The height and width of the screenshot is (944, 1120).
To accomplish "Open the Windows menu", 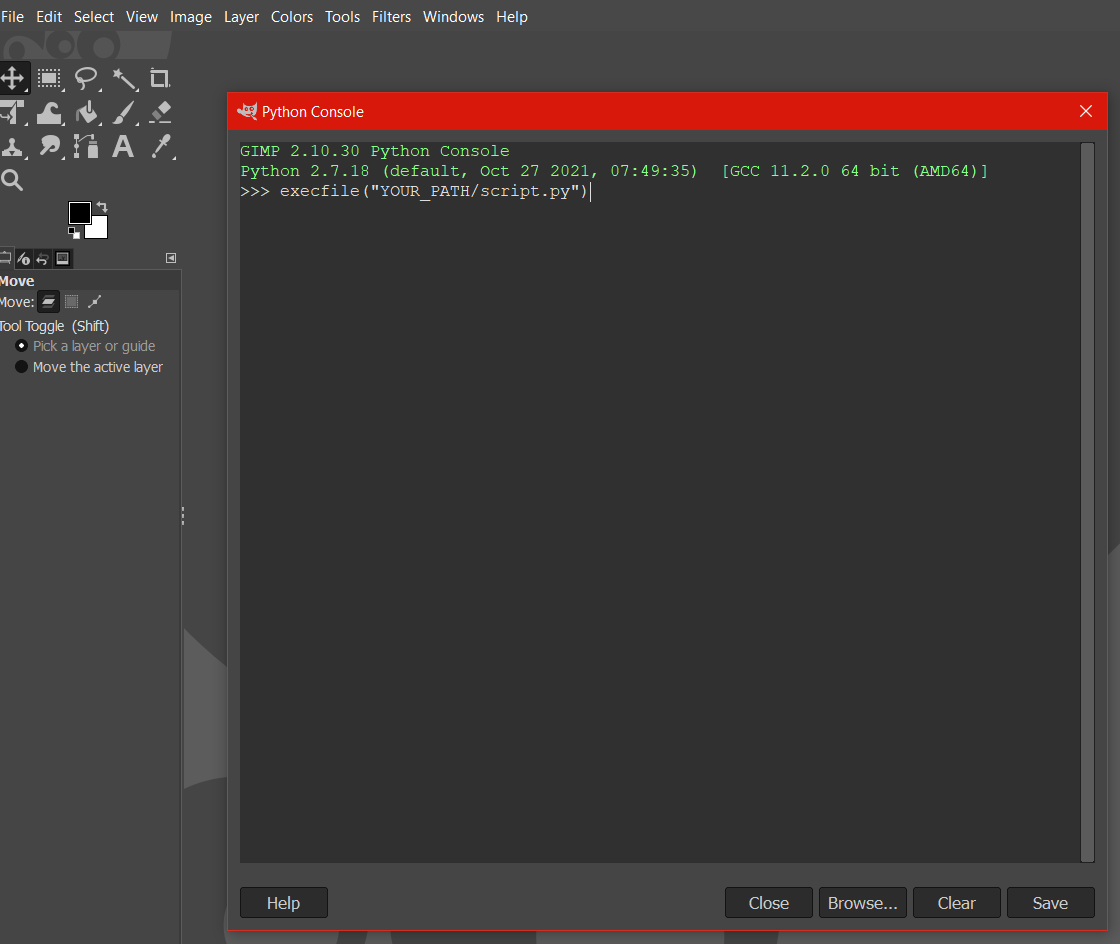I will 454,16.
